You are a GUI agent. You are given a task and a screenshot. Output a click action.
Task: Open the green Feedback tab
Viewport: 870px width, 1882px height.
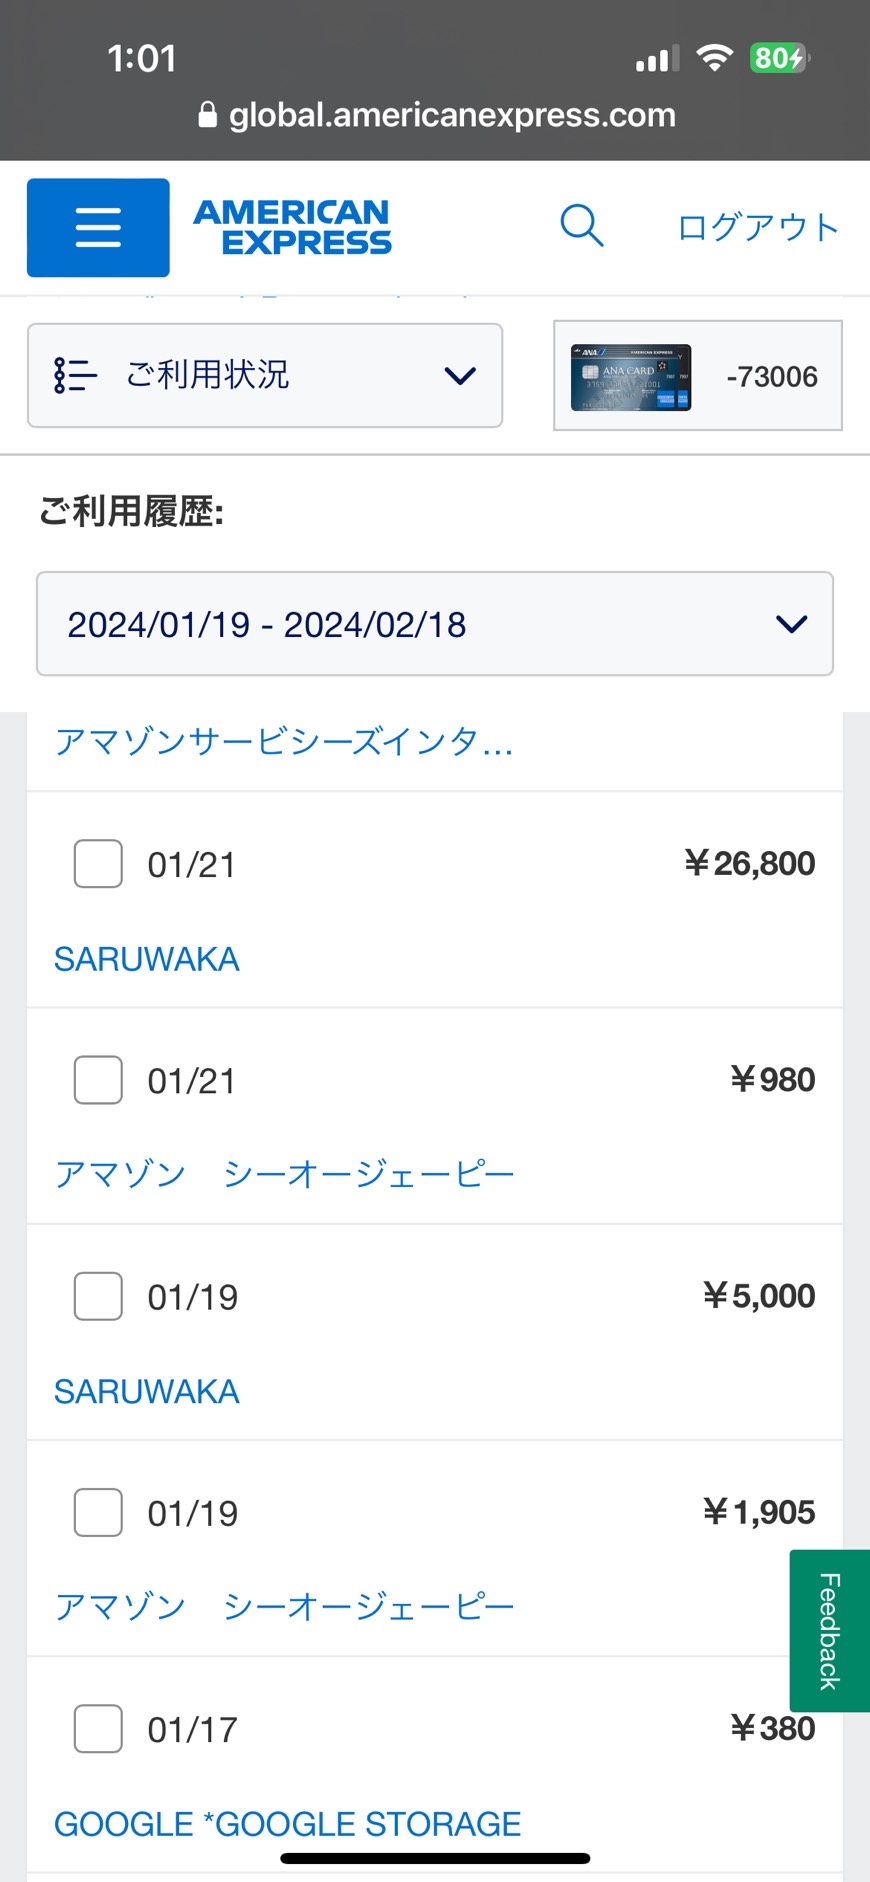click(829, 1631)
